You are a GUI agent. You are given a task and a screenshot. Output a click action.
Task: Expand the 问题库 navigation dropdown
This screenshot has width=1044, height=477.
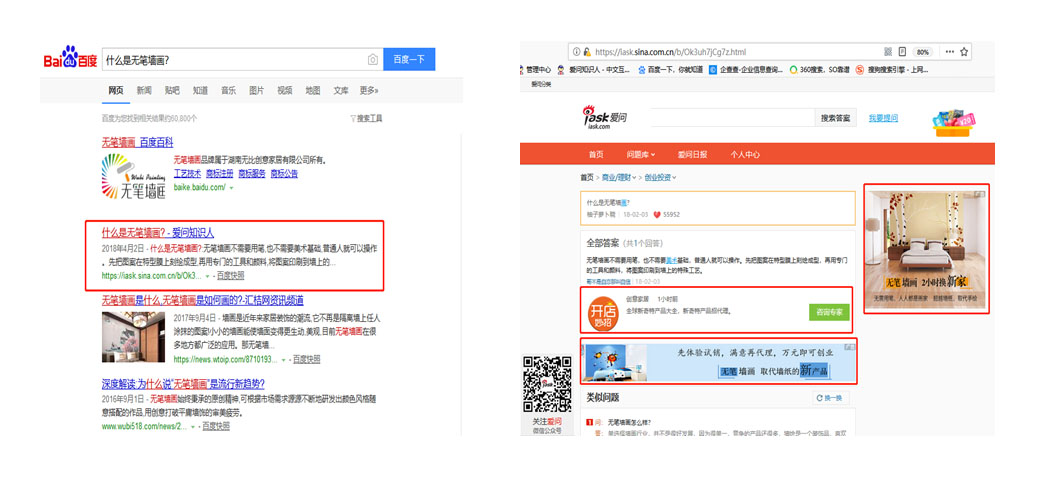pos(641,154)
